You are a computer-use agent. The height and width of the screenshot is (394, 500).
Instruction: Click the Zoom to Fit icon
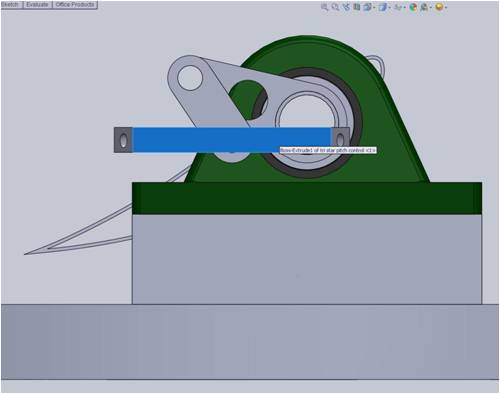[324, 7]
